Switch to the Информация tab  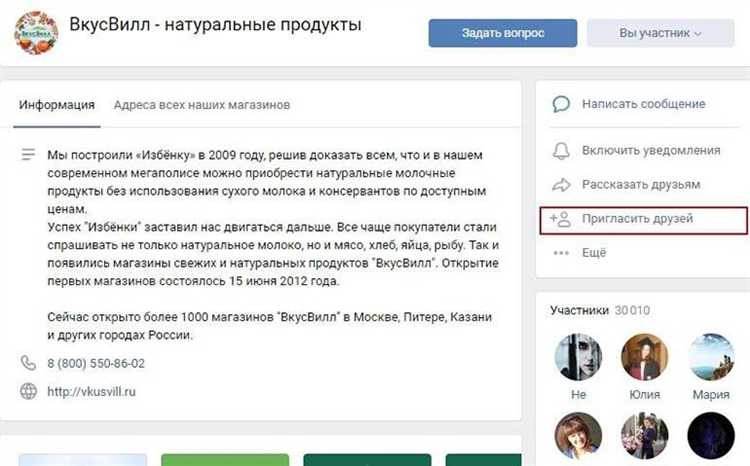click(57, 105)
